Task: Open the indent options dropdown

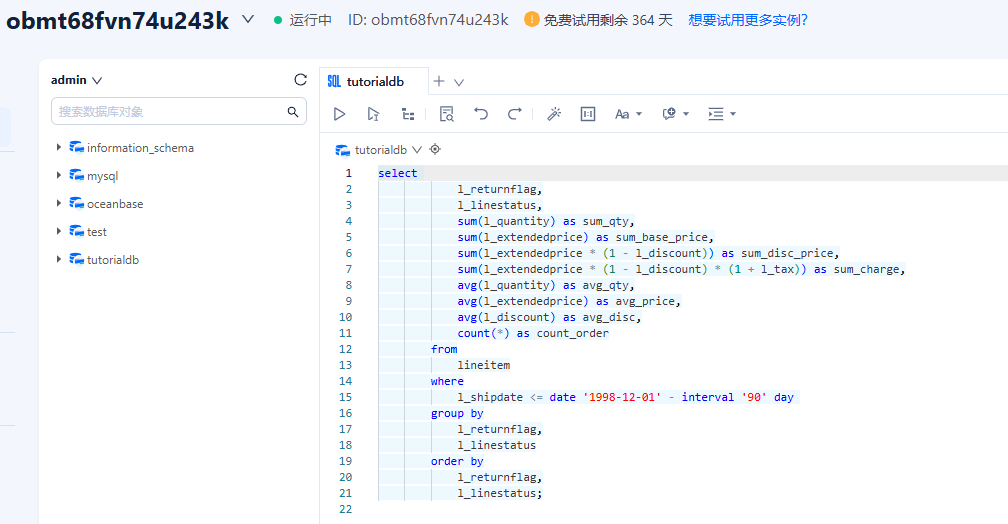Action: pyautogui.click(x=721, y=114)
